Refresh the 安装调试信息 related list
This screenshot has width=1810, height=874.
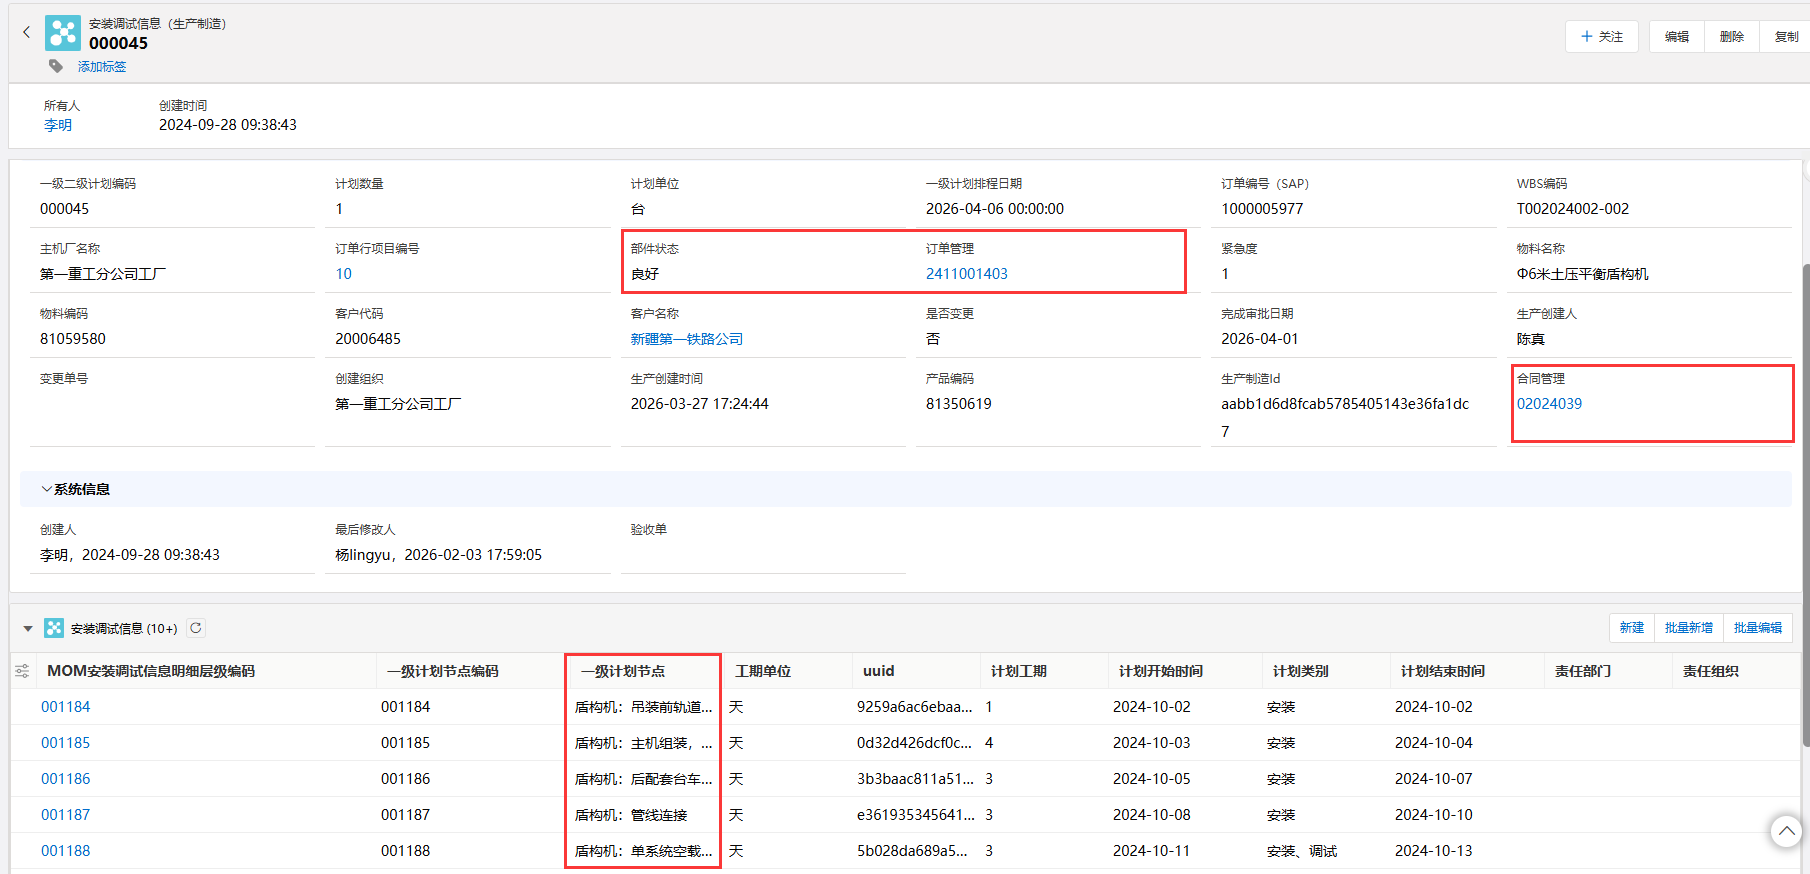click(x=196, y=628)
